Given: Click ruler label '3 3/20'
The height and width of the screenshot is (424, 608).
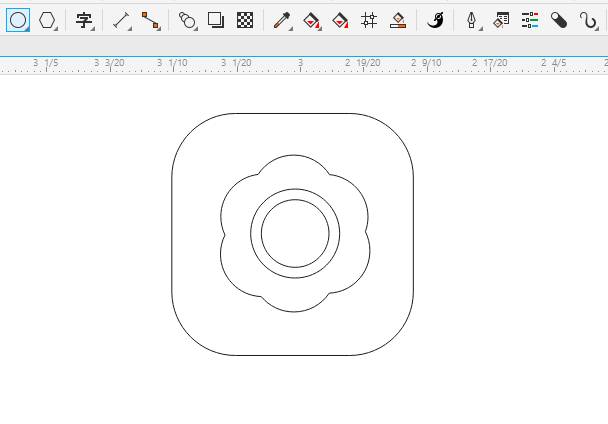Looking at the screenshot, I should pos(109,63).
